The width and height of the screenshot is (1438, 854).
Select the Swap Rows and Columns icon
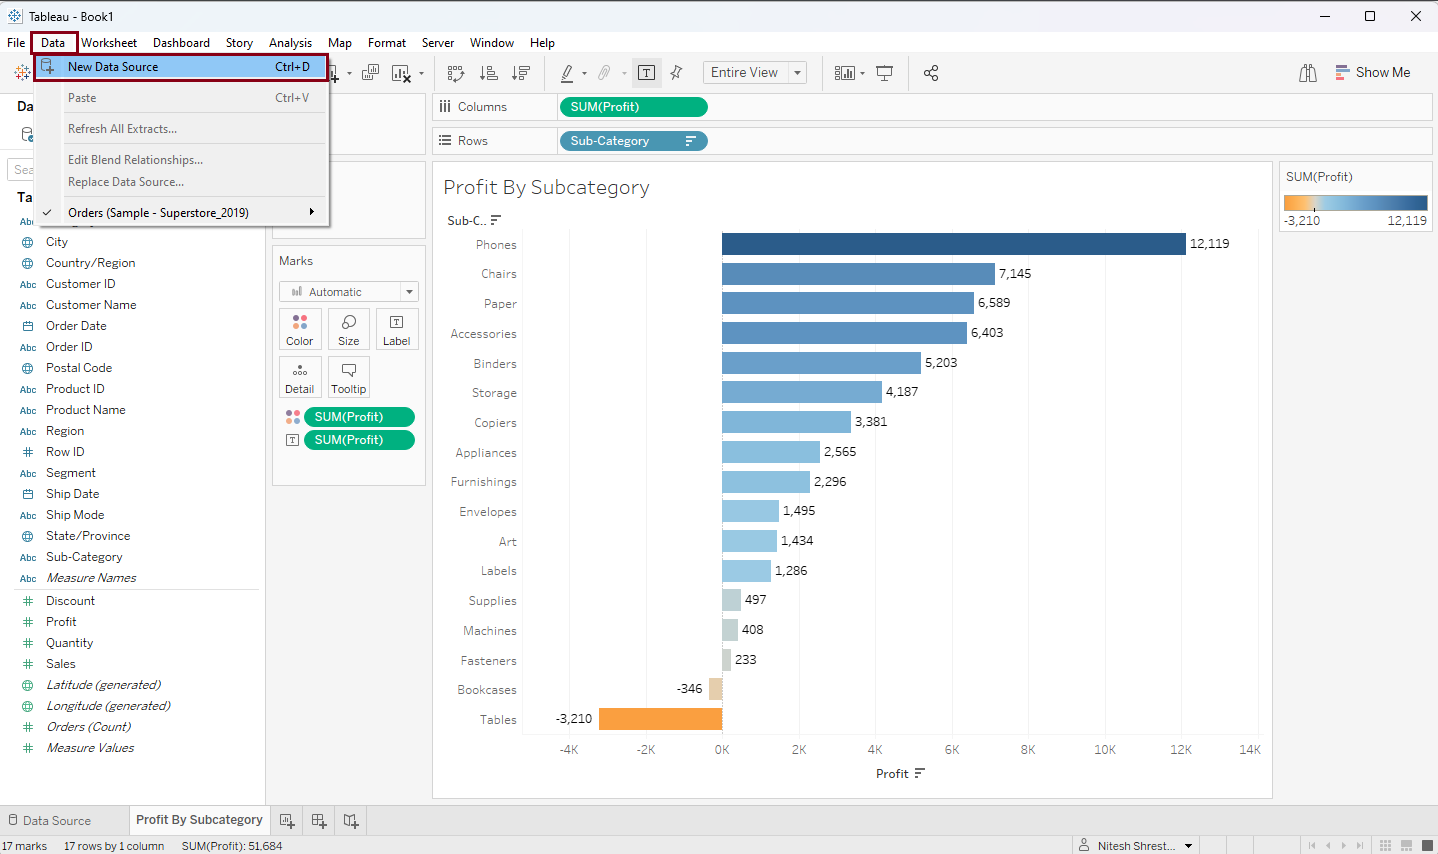[456, 73]
